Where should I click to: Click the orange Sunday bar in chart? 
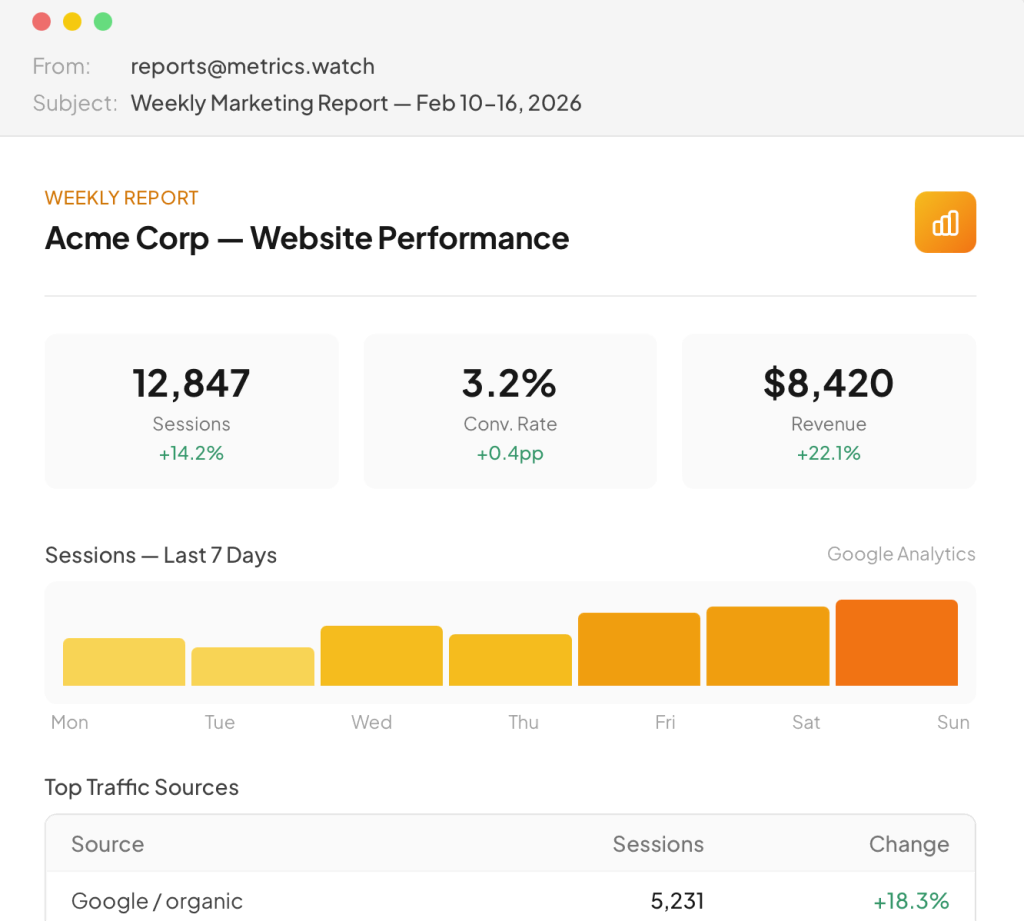(x=897, y=643)
